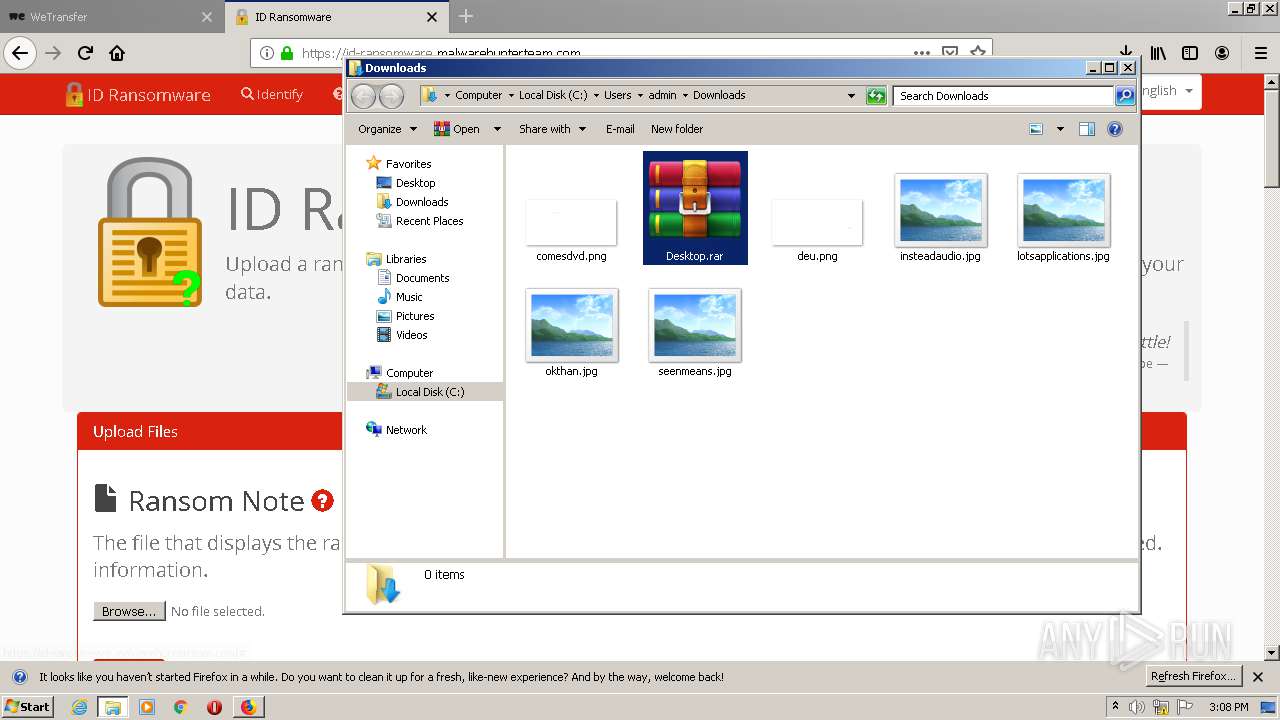Click Local Disk (C:) in breadcrumb

553,95
